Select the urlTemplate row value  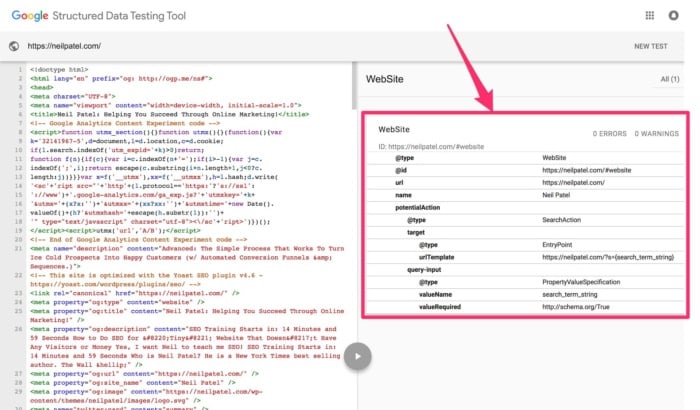click(608, 257)
